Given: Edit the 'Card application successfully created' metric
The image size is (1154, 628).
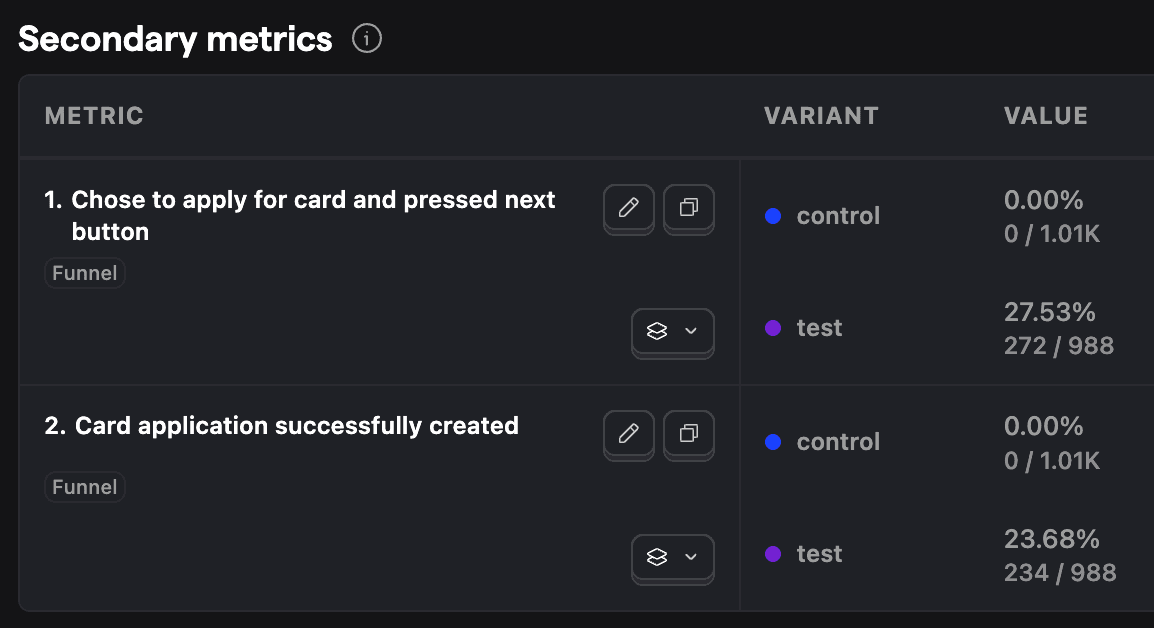Looking at the screenshot, I should [x=628, y=434].
